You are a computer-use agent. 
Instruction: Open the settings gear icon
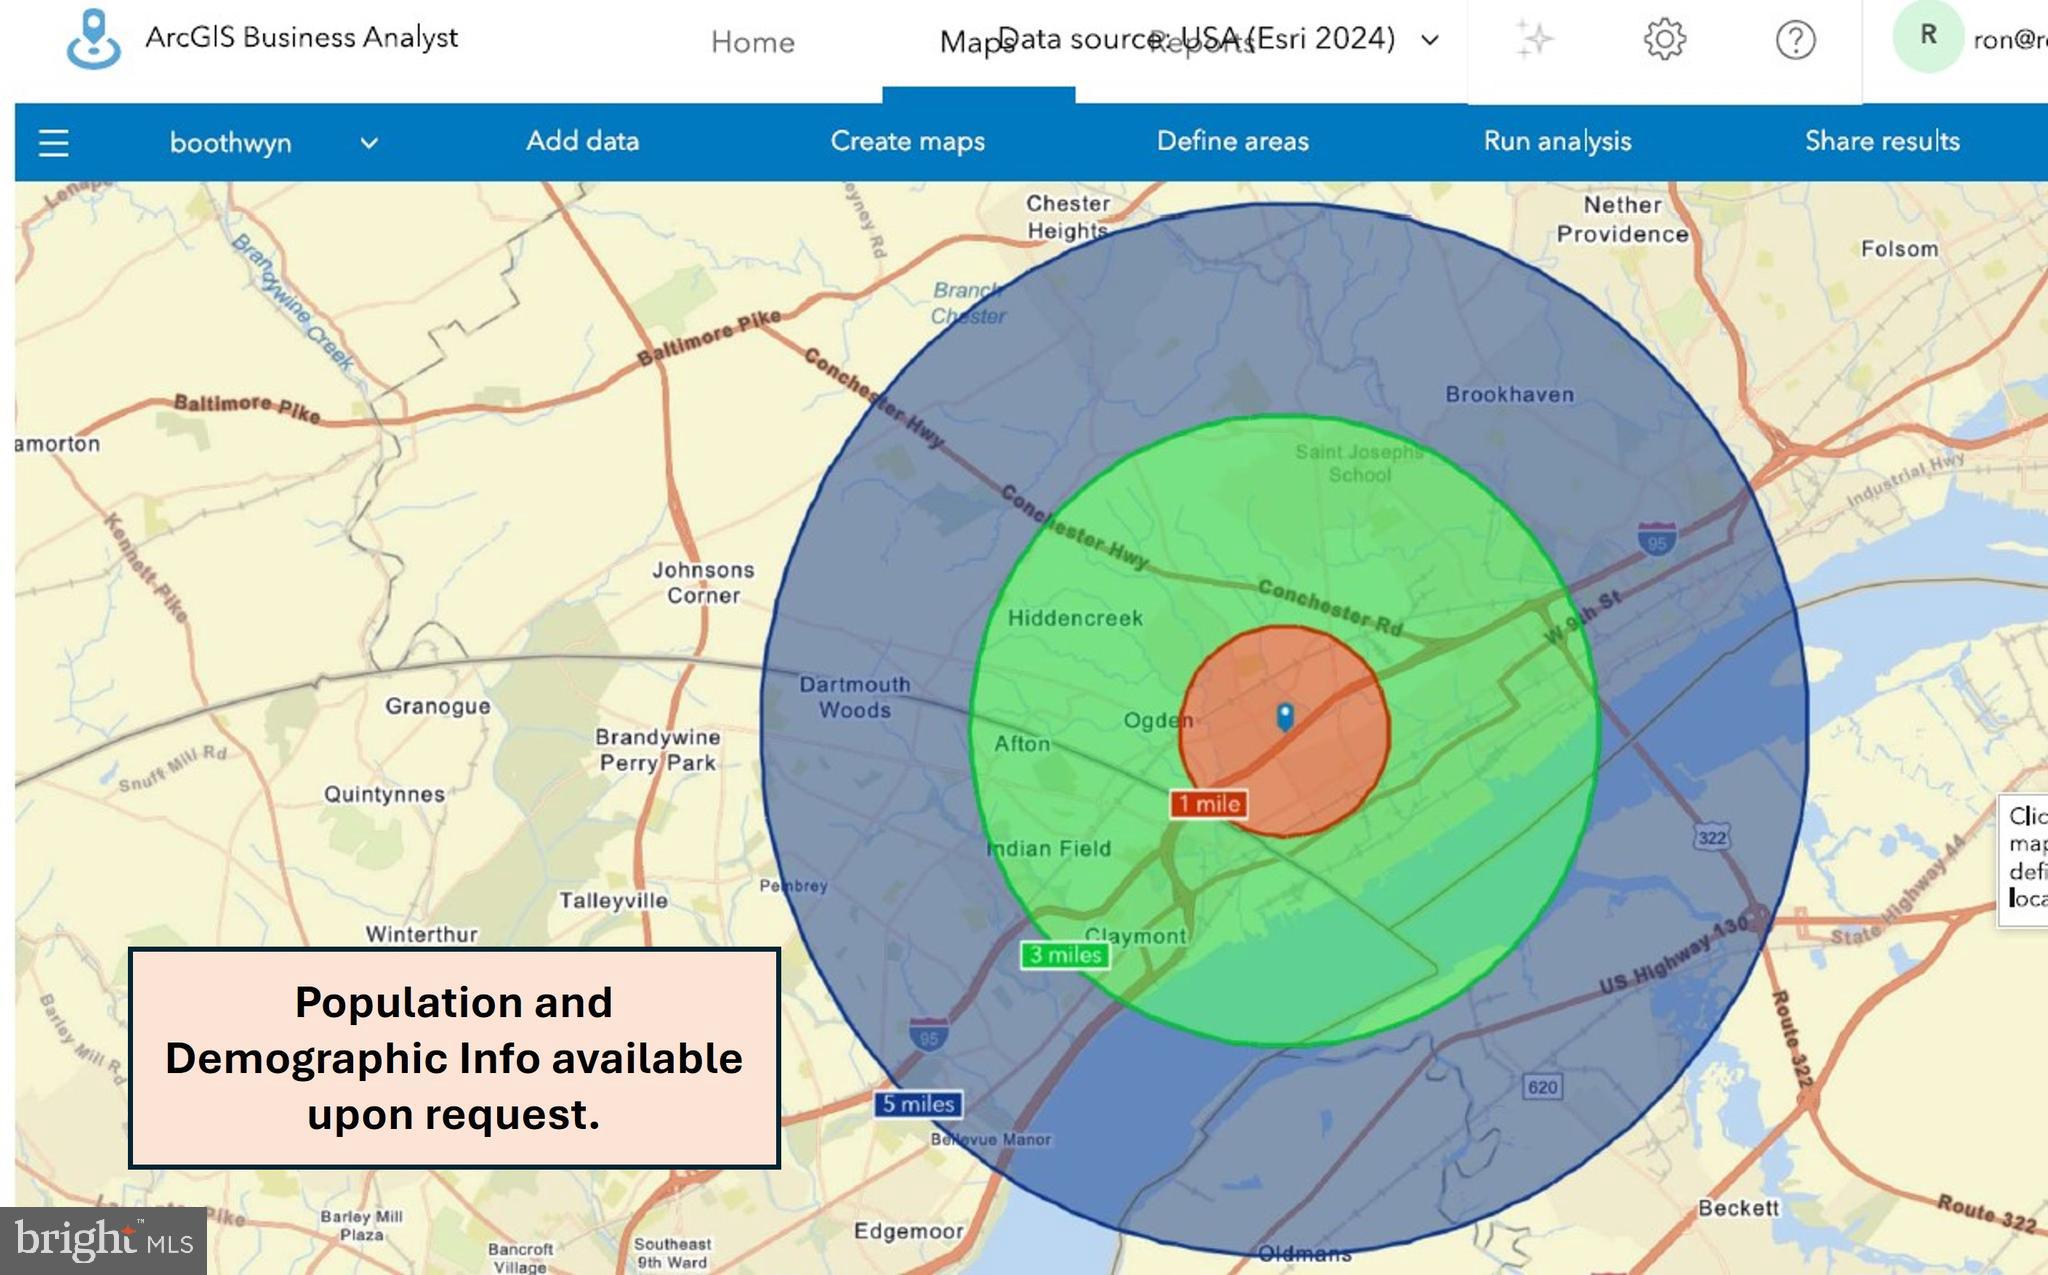point(1664,40)
